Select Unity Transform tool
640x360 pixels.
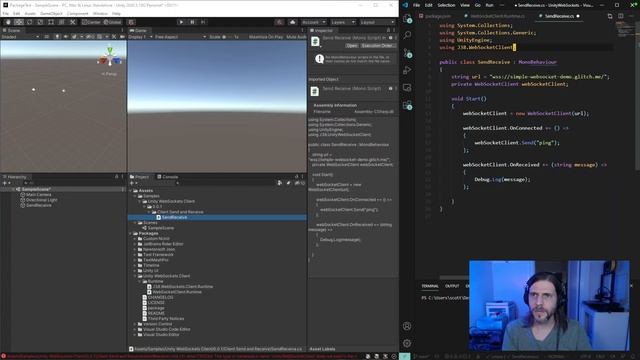click(61, 22)
